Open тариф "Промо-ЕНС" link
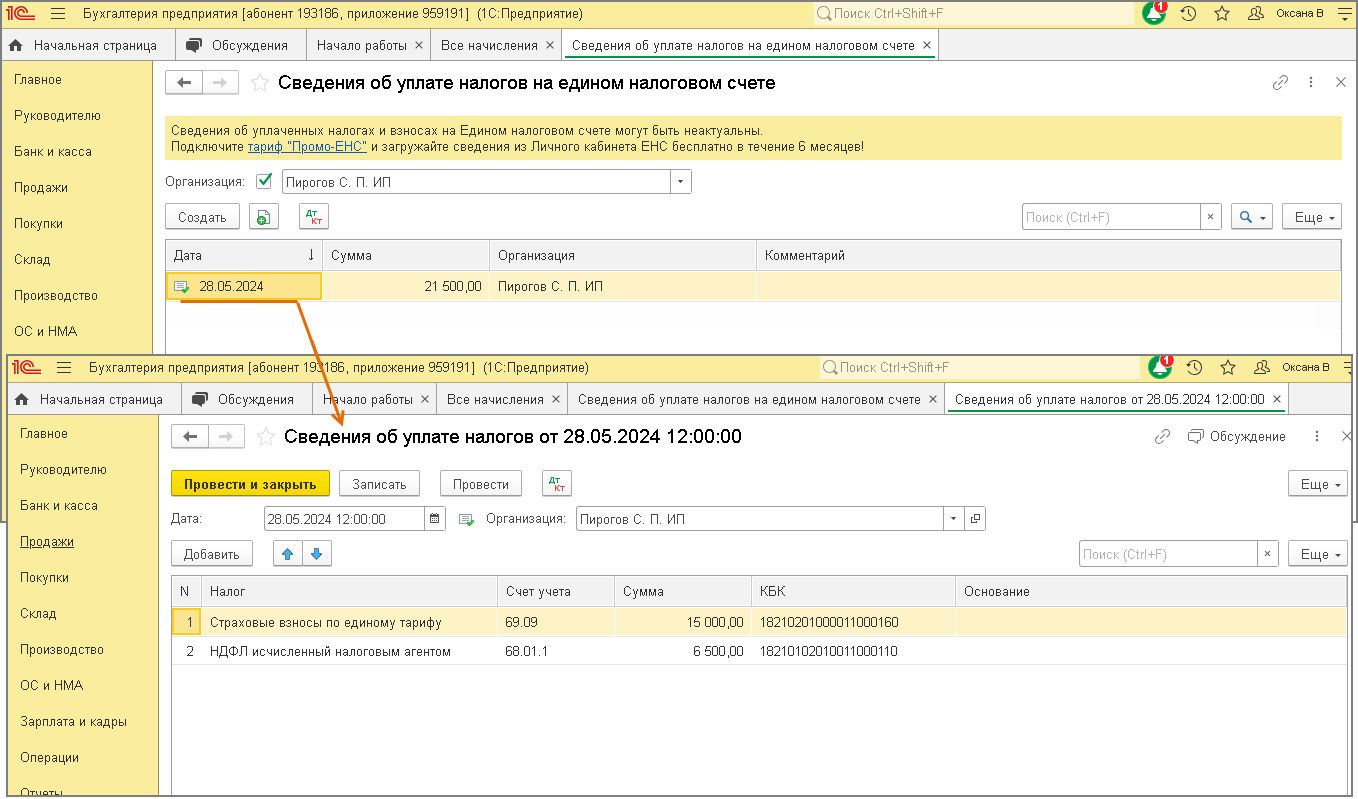This screenshot has width=1358, height=799. click(308, 146)
